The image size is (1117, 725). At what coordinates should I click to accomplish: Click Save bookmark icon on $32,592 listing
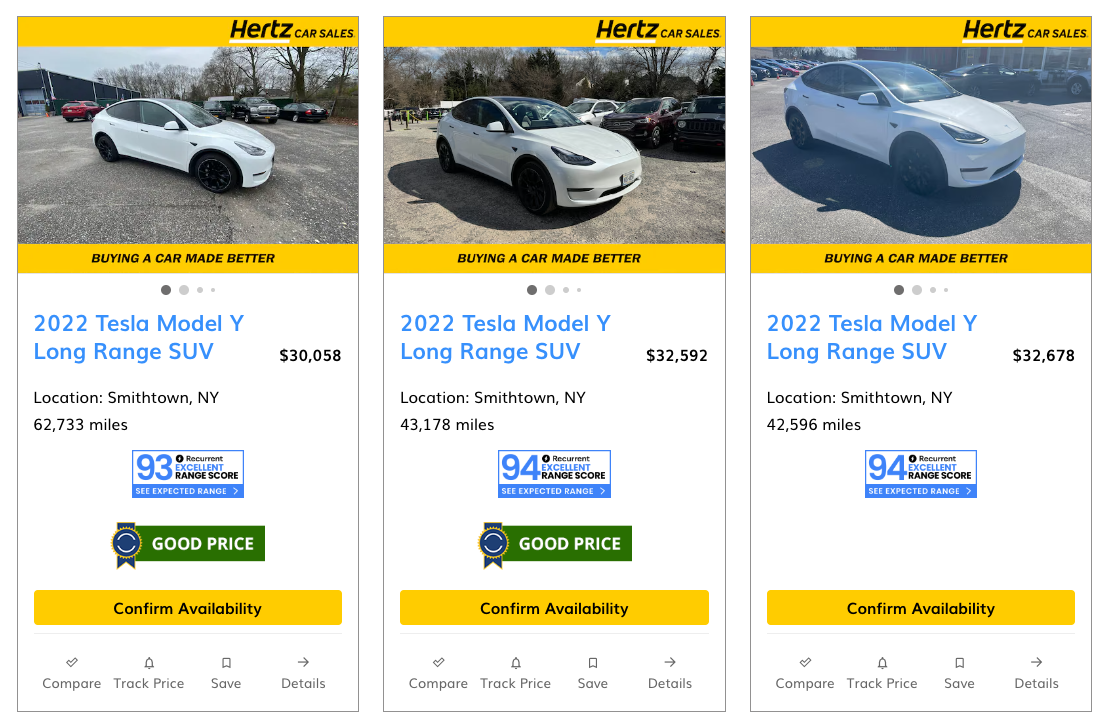click(x=593, y=662)
